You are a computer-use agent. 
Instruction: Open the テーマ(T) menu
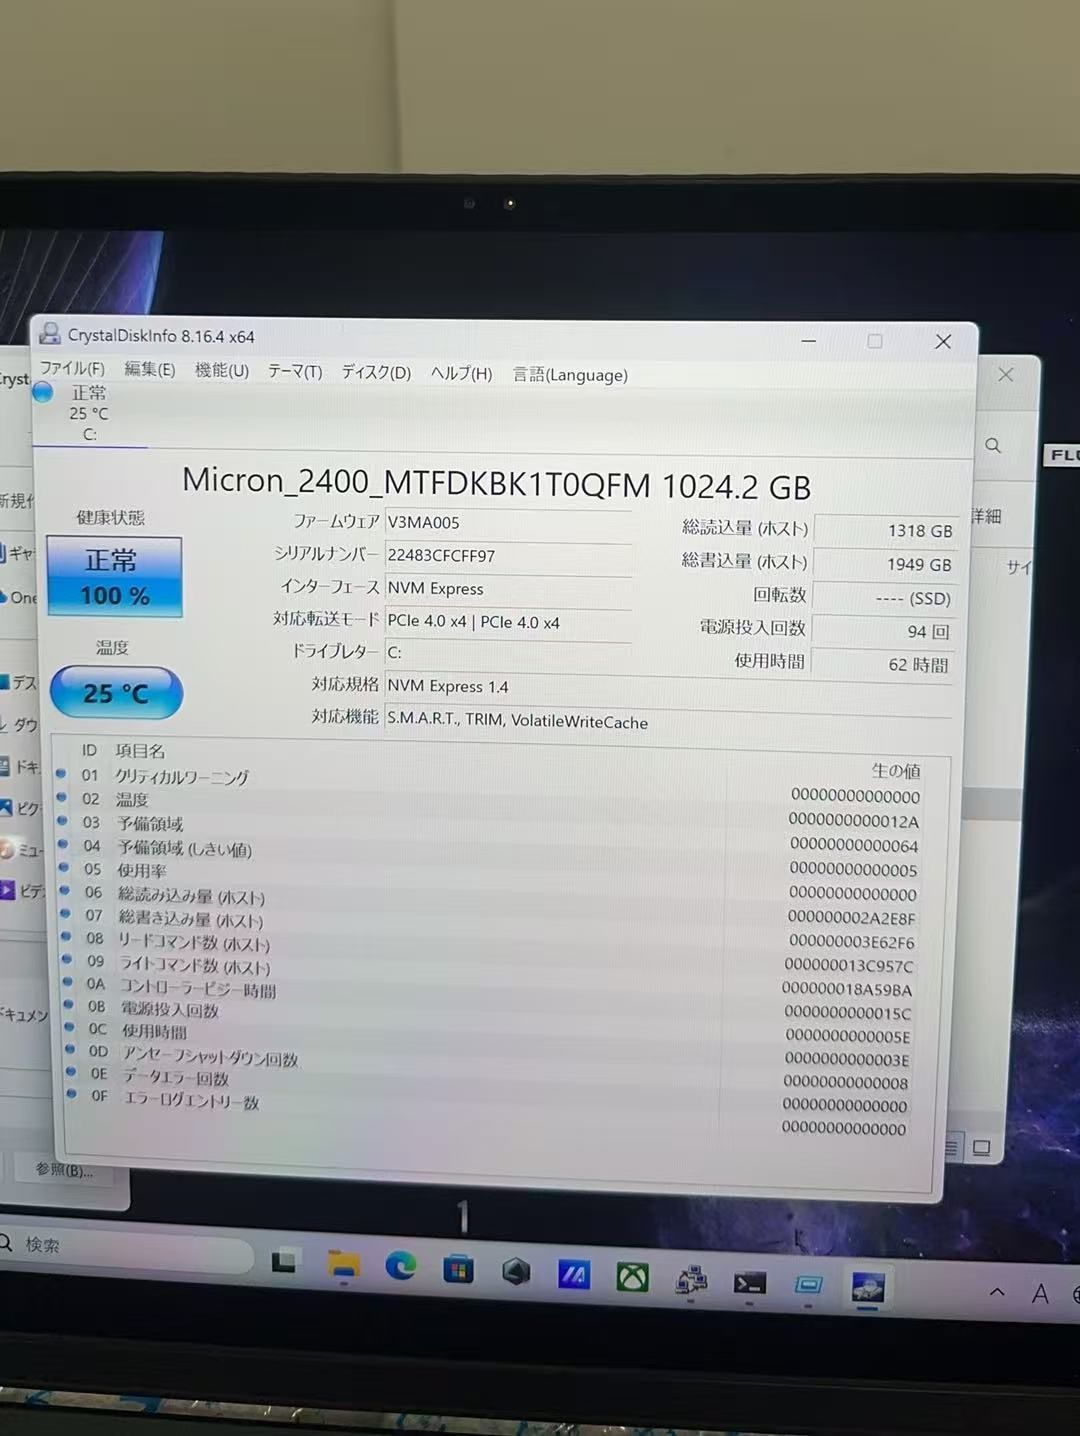pyautogui.click(x=294, y=371)
